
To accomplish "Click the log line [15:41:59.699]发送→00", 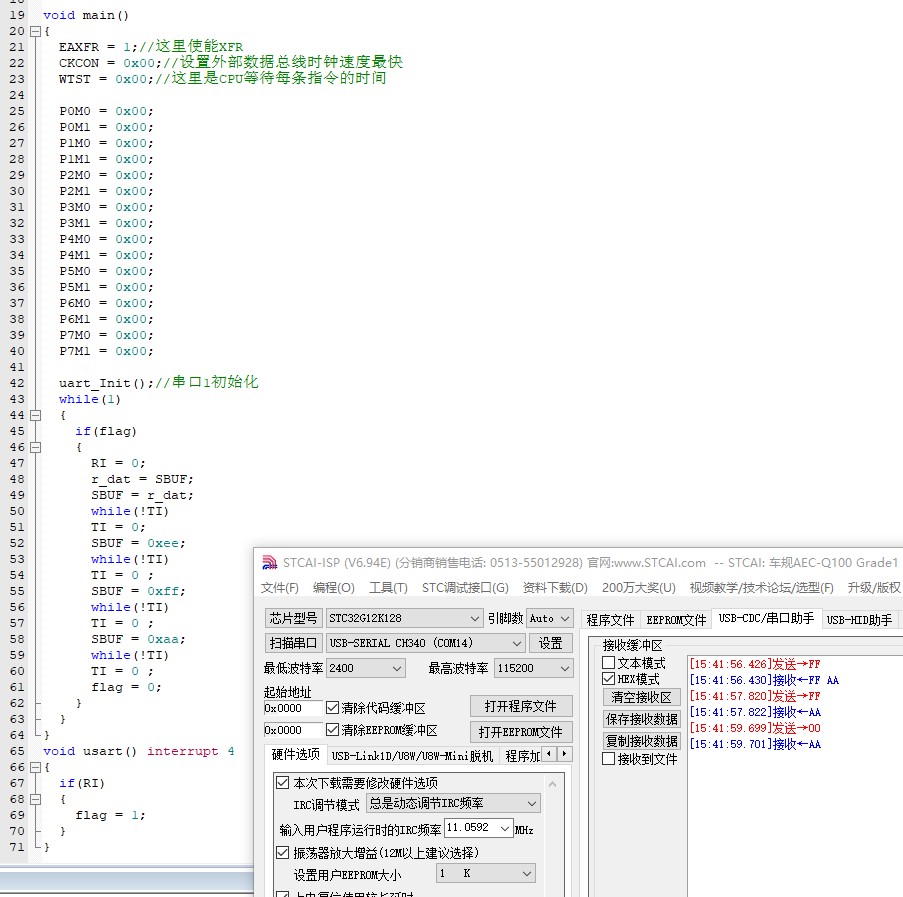I will (x=754, y=728).
